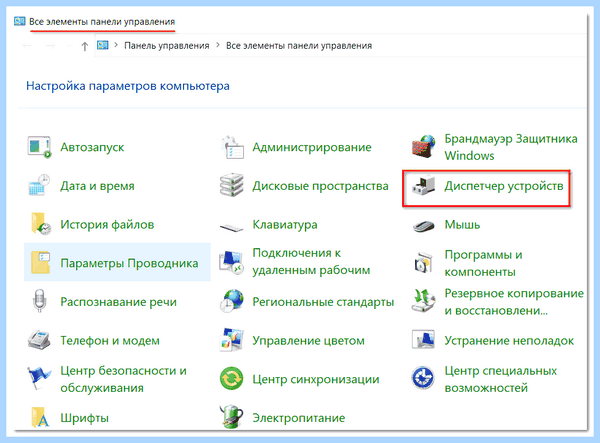
Task: Open Брандмауэр Защитника Windows link
Action: click(x=511, y=147)
